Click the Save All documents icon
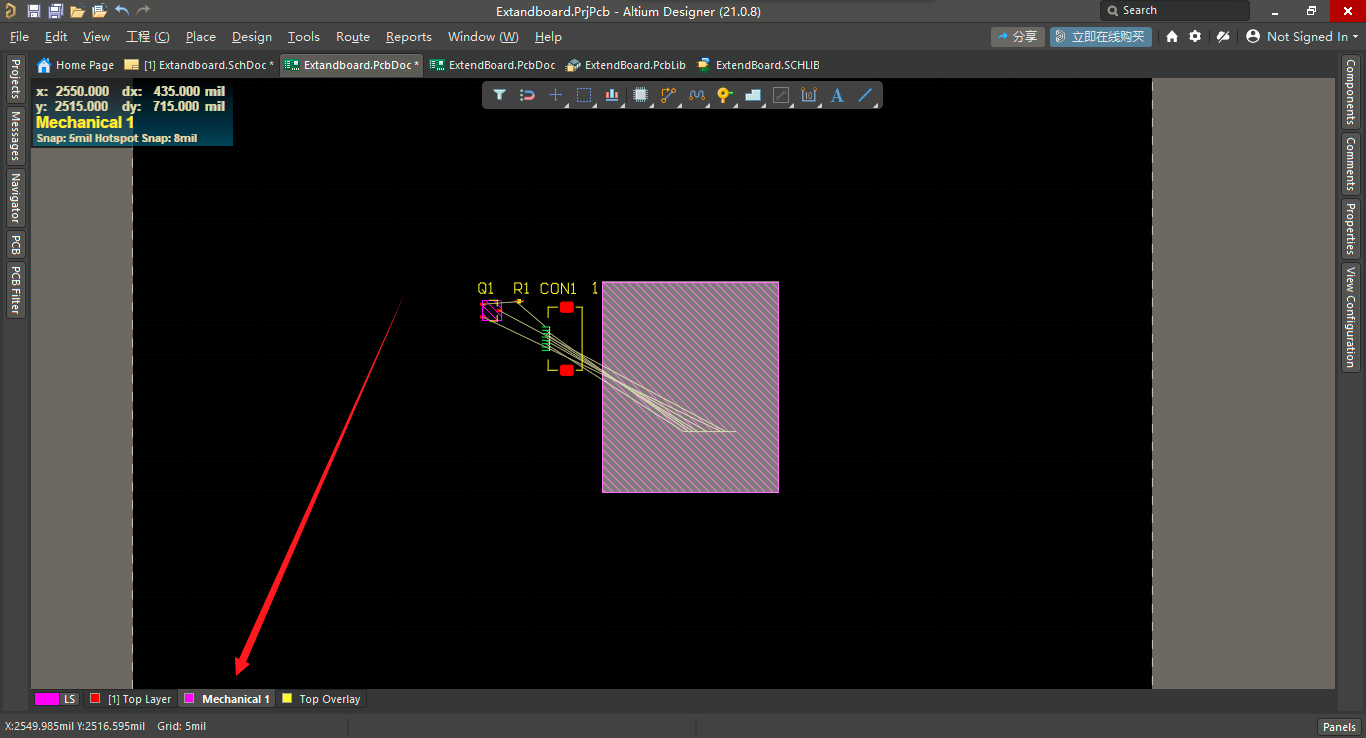The height and width of the screenshot is (738, 1366). click(56, 11)
